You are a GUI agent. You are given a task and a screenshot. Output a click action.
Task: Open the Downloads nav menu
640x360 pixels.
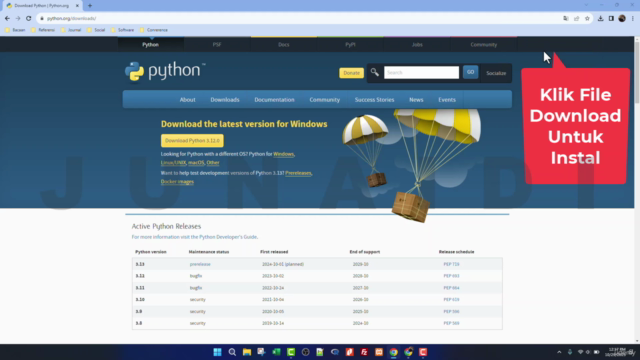pos(225,100)
